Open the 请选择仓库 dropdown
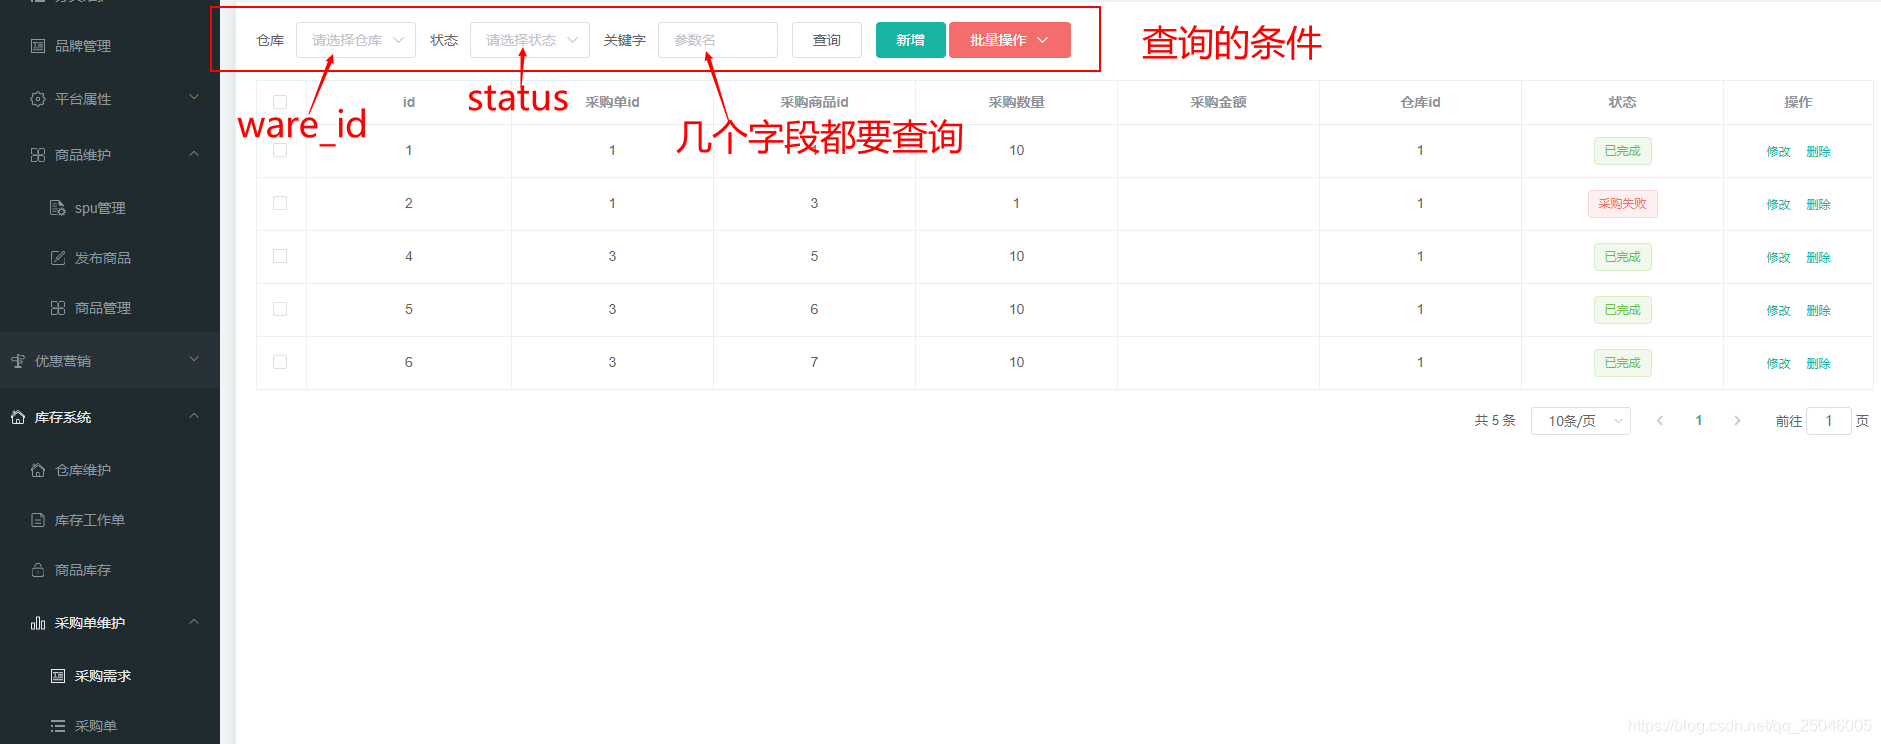 (356, 40)
